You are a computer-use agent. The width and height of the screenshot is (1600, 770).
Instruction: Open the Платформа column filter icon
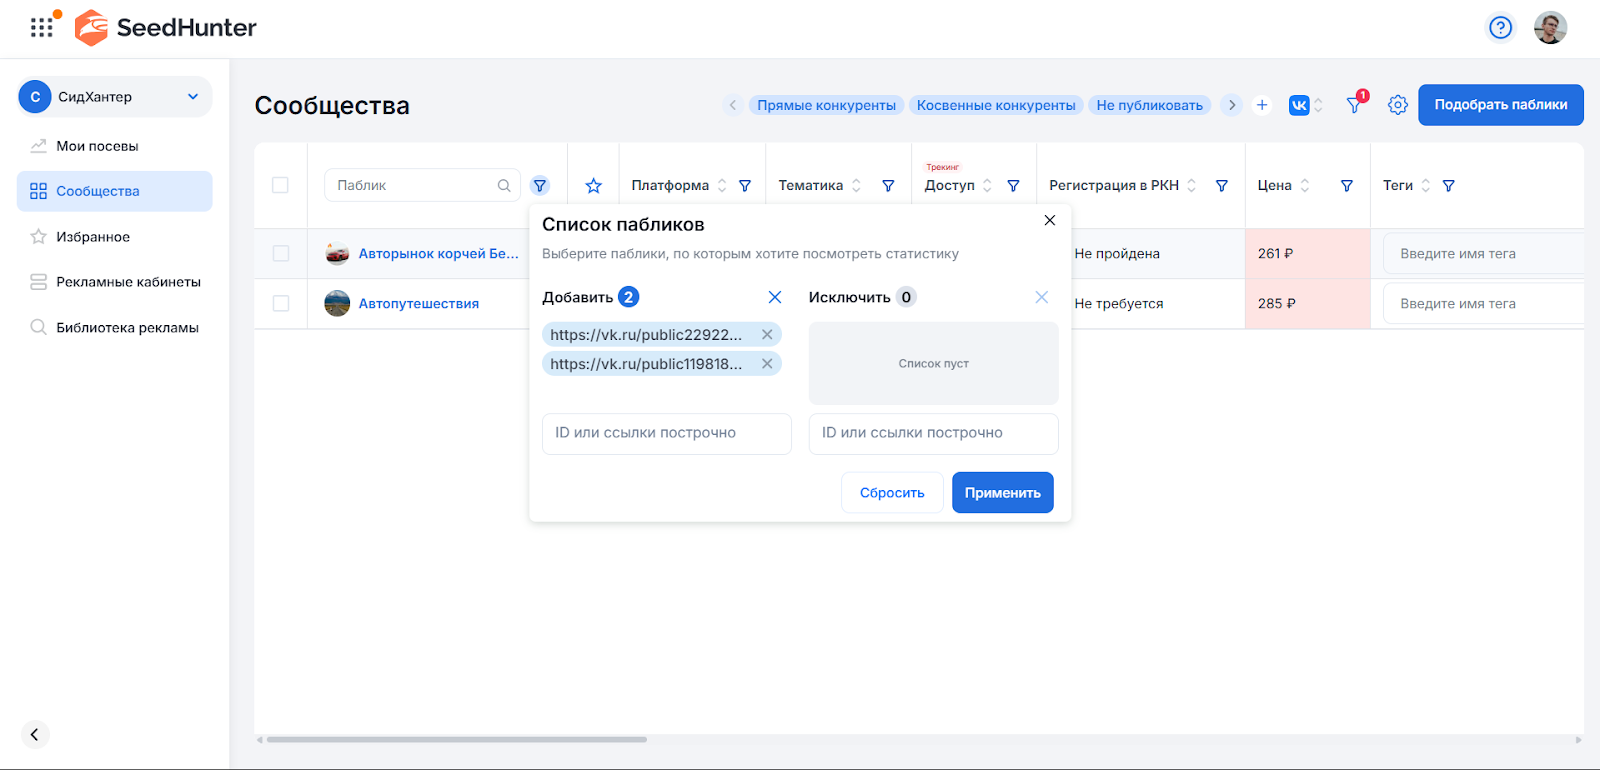click(745, 186)
